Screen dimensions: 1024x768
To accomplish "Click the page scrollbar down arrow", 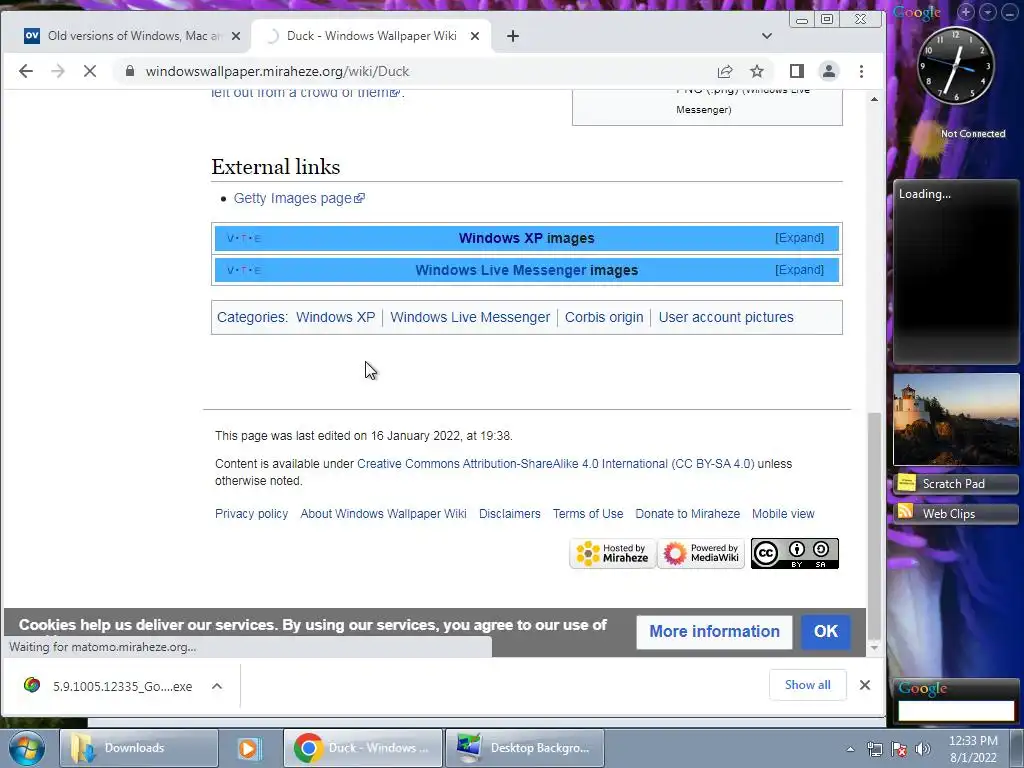I will tap(874, 648).
